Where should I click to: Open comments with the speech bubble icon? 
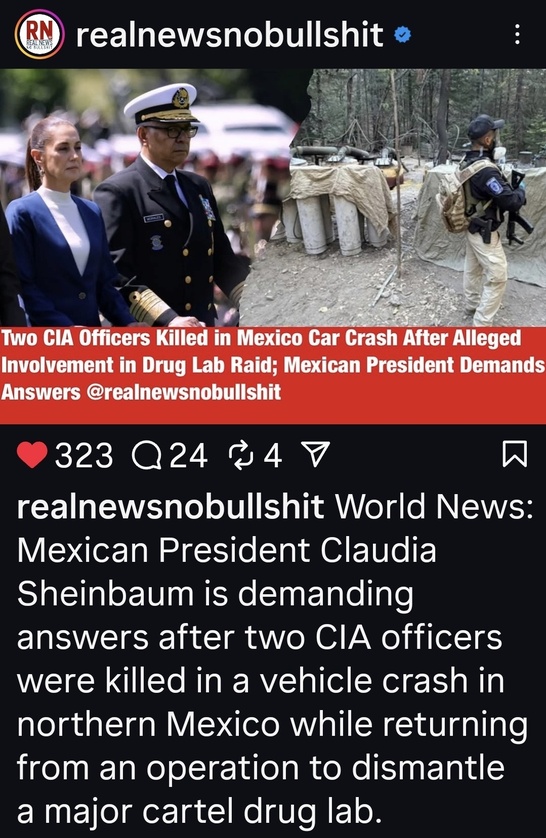(147, 455)
